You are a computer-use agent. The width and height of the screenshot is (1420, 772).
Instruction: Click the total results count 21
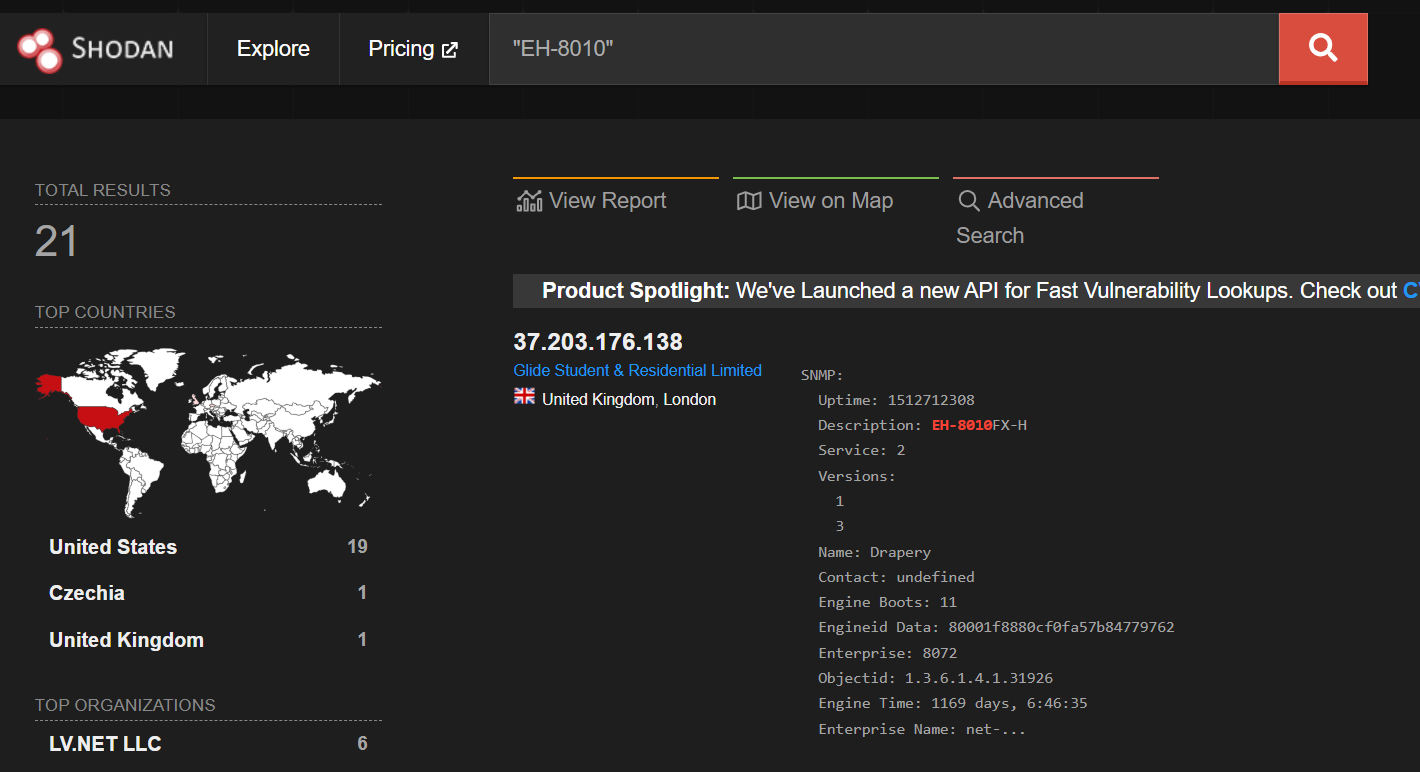(56, 241)
